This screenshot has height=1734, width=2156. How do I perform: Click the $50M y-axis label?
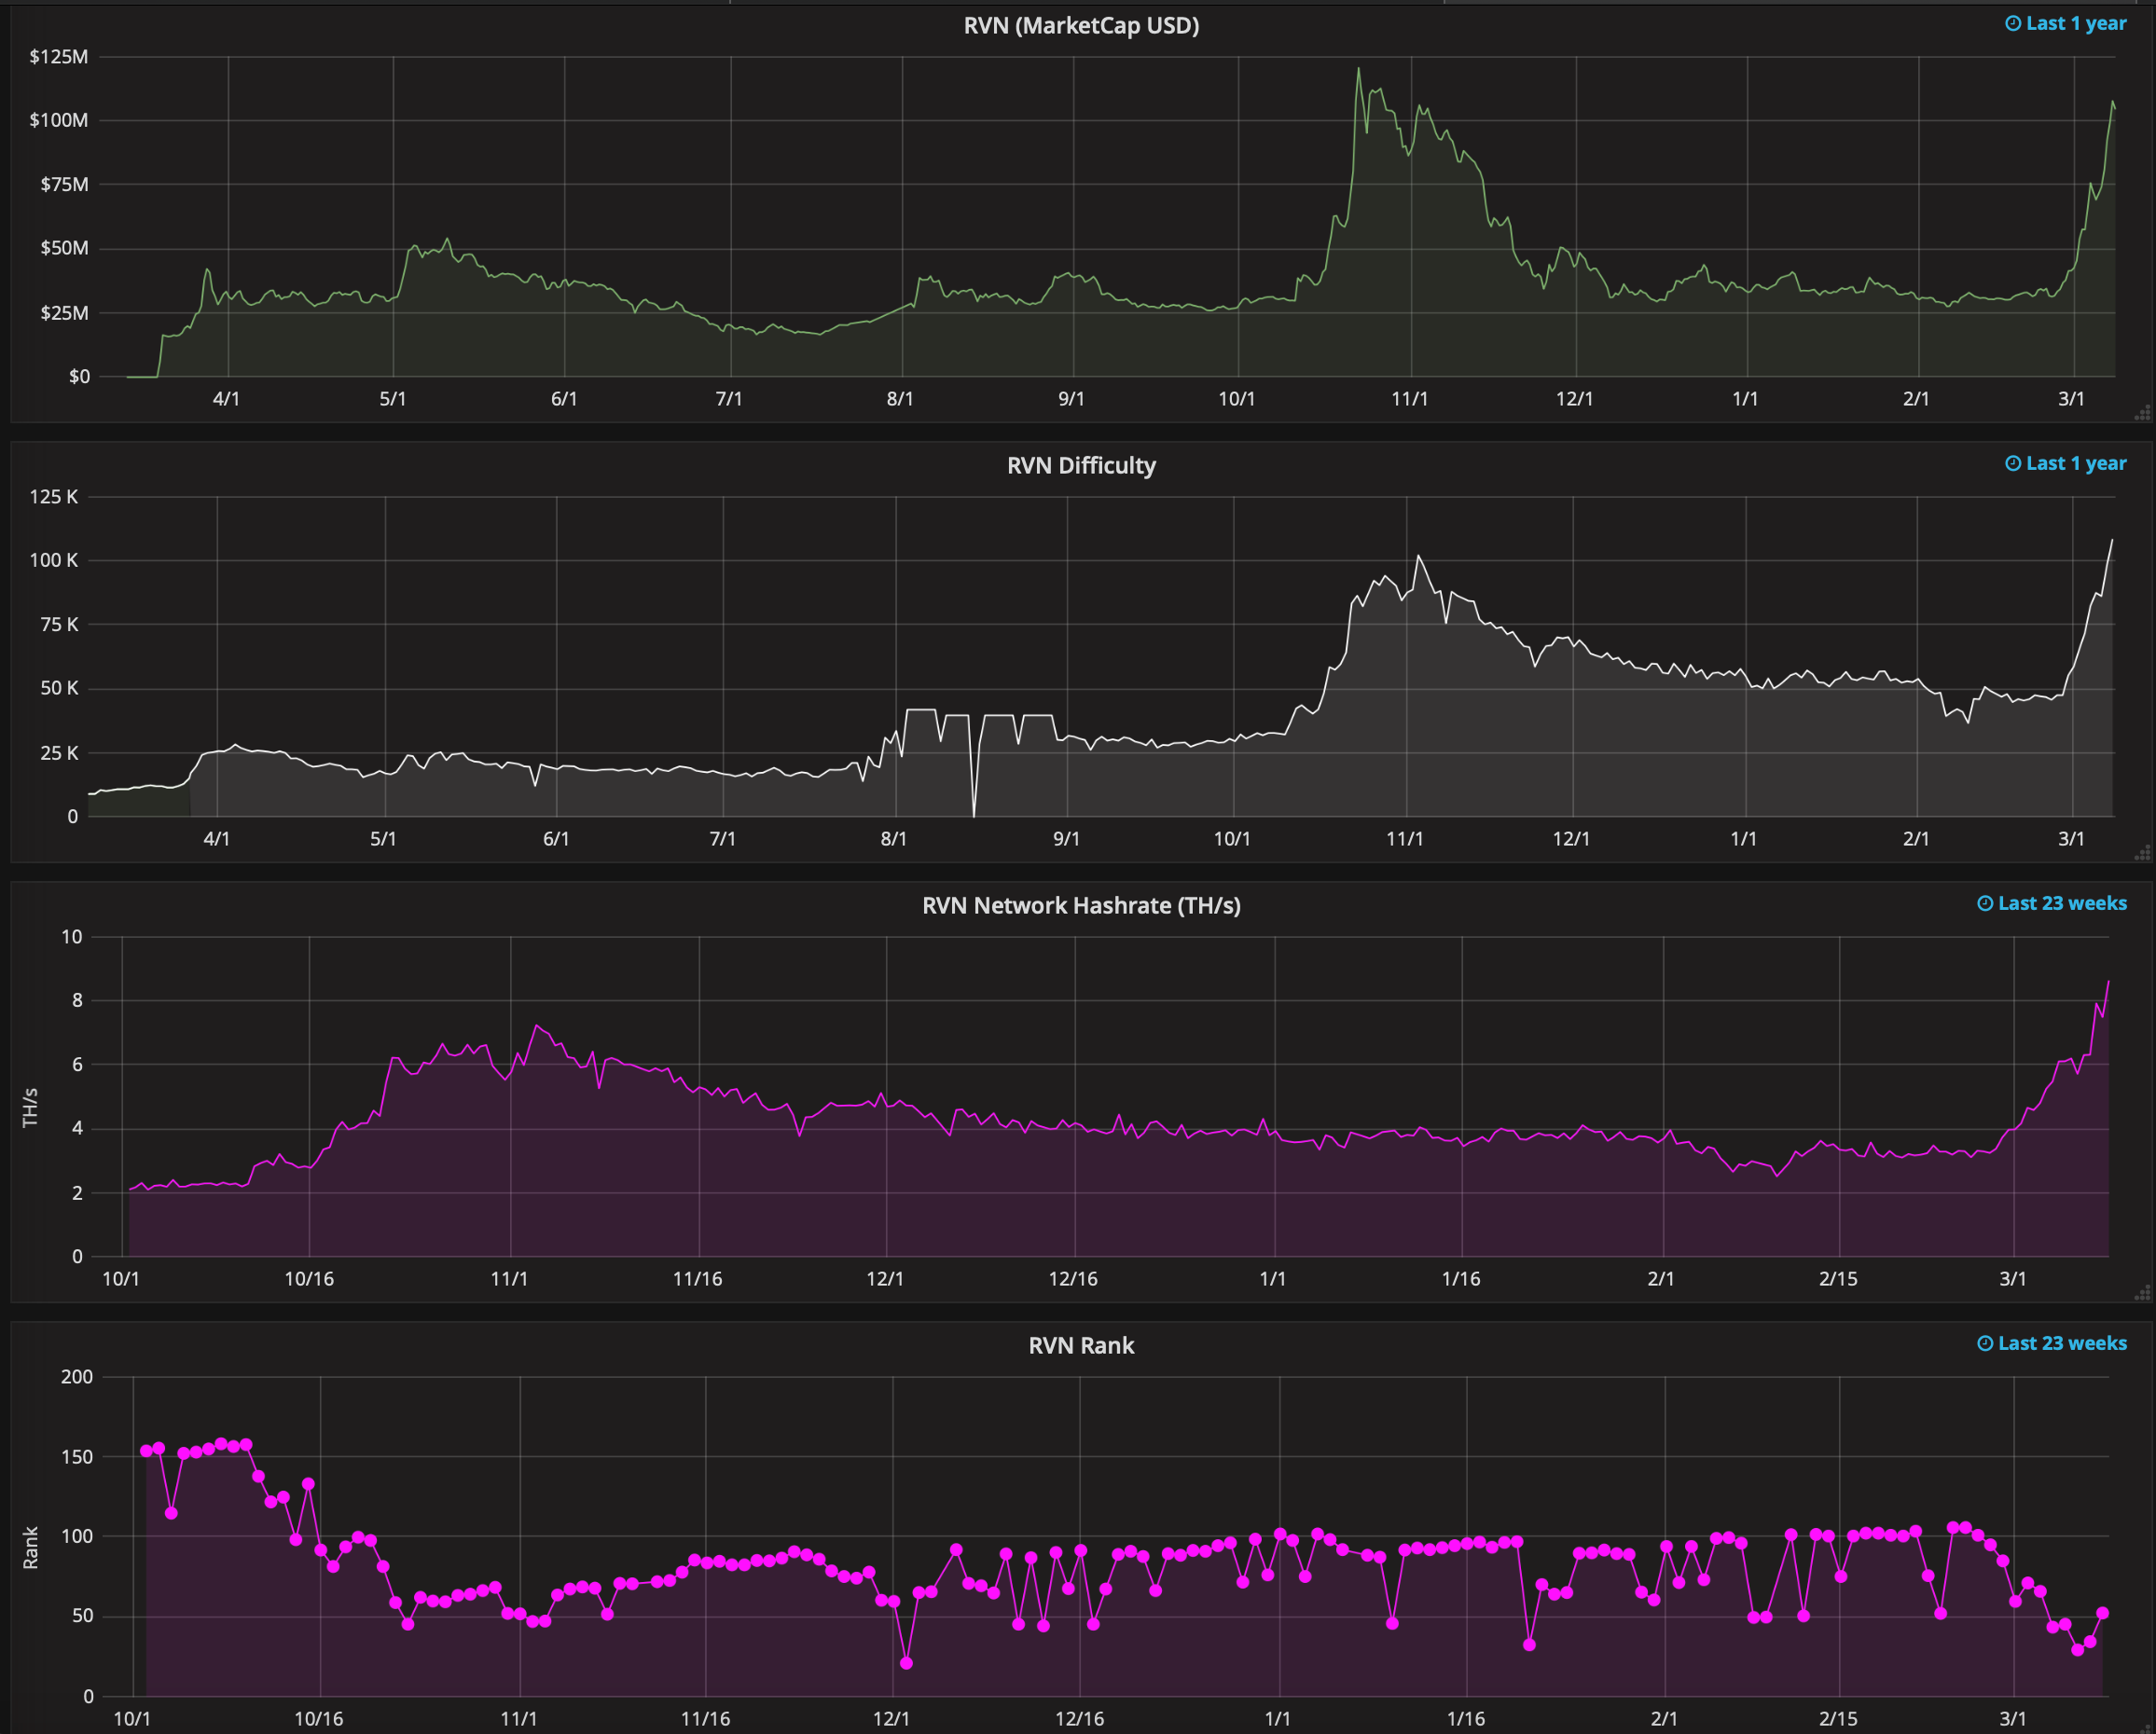[x=64, y=248]
